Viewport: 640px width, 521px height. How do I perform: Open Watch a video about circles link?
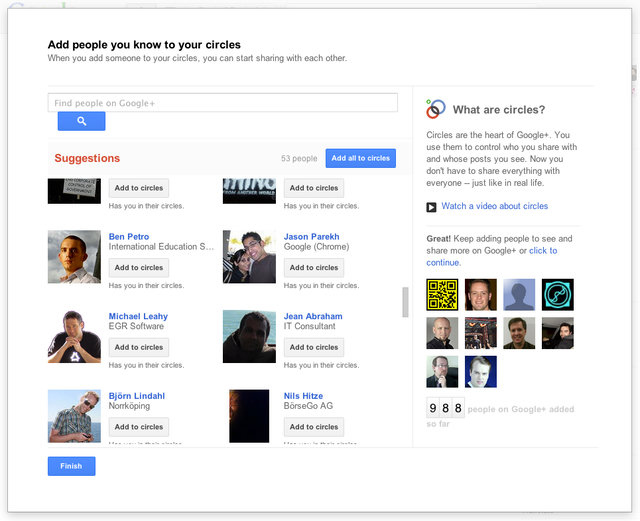[x=494, y=206]
